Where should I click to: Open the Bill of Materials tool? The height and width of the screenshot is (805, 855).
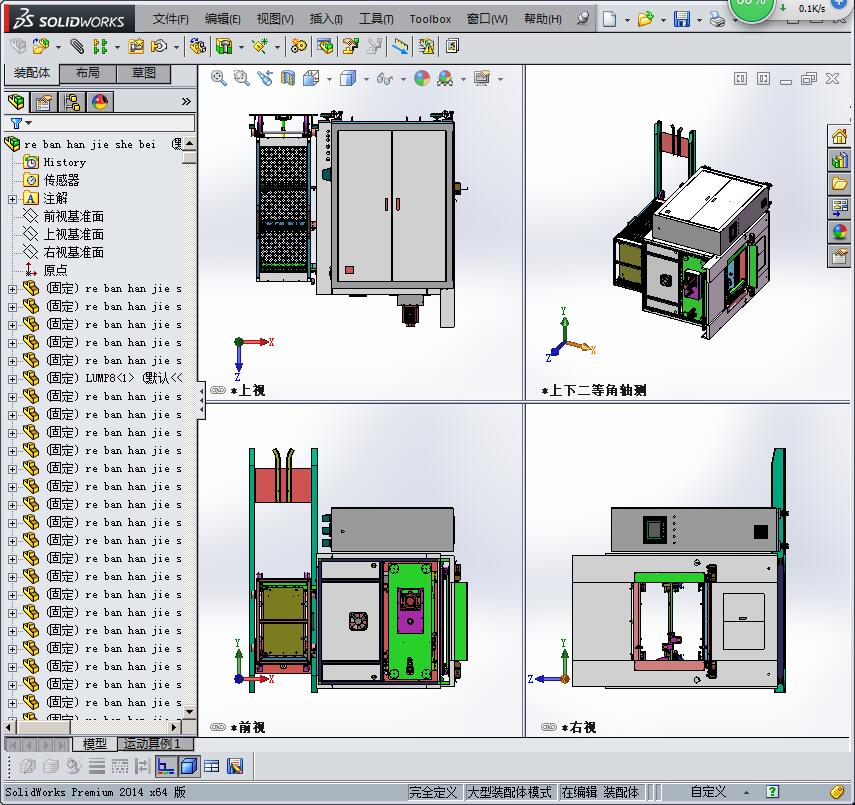tap(326, 47)
